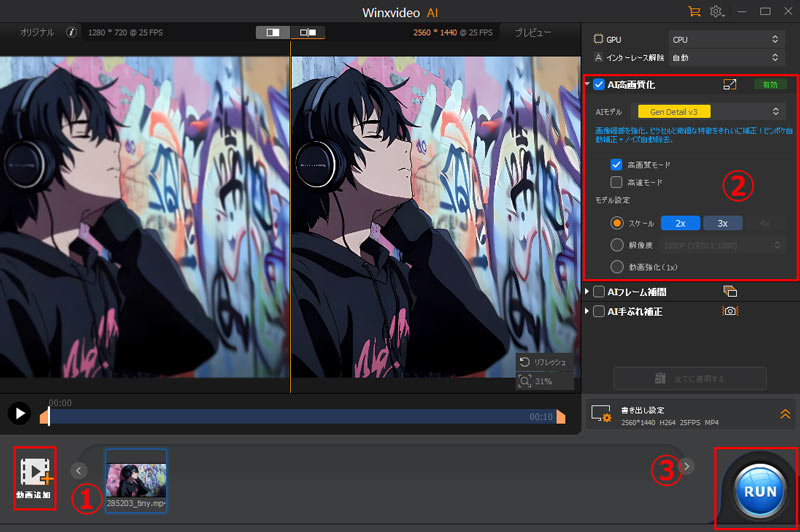Image resolution: width=800 pixels, height=532 pixels.
Task: Click the AI高画質化 resize icon
Action: (x=729, y=86)
